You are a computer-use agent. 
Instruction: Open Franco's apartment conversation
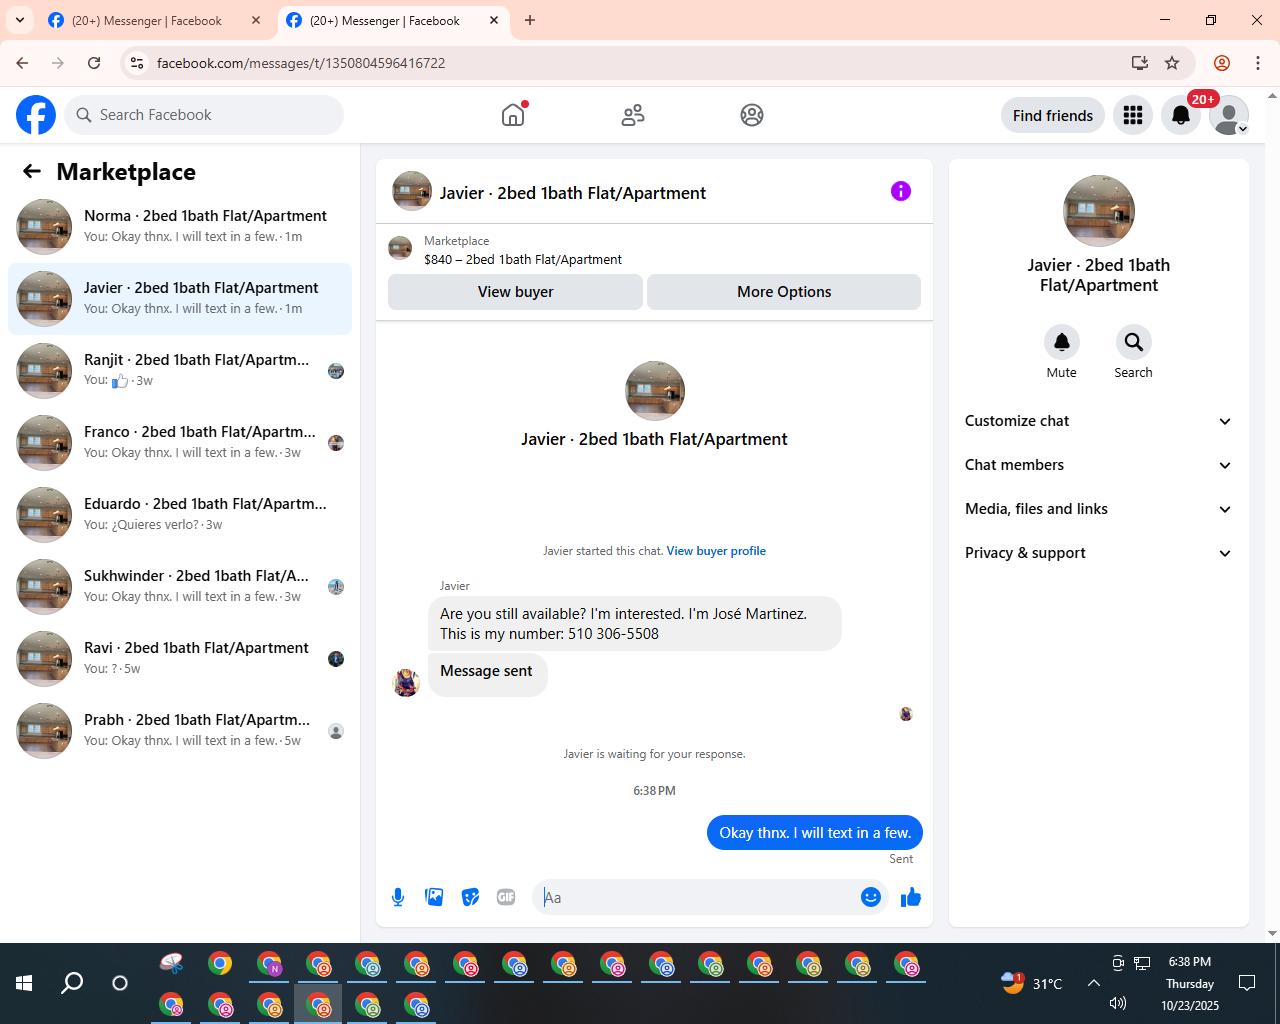tap(180, 443)
